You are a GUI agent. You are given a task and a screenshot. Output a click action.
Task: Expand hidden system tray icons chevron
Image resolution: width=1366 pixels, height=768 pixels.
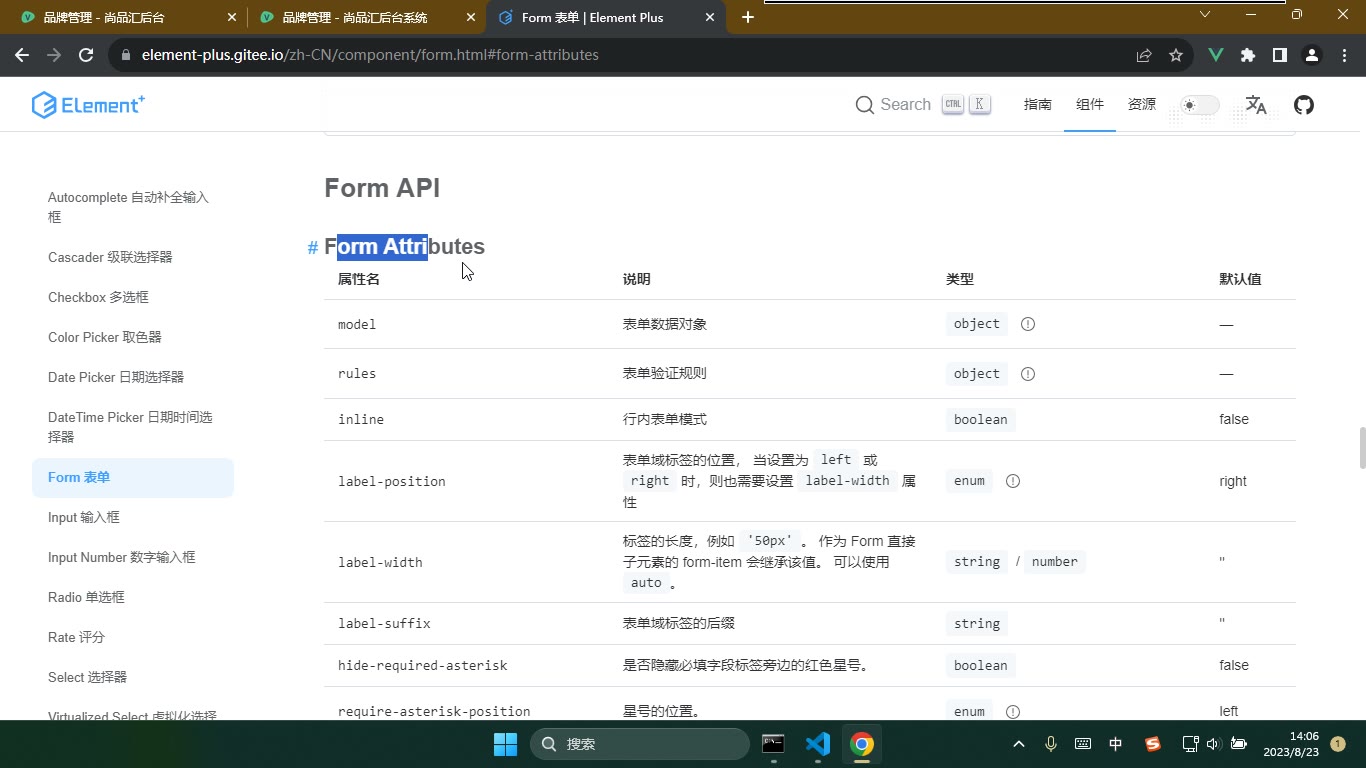coord(1019,744)
